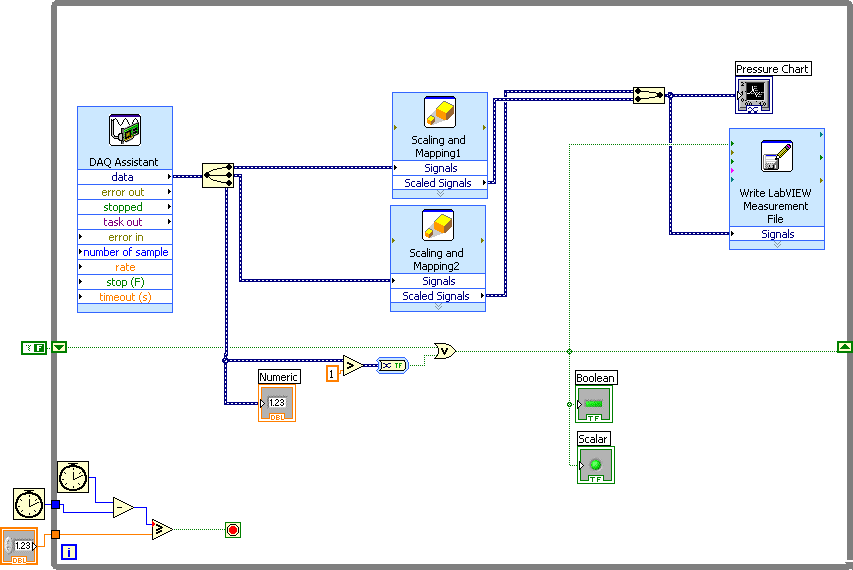Click the Write LabVIEW Measurement File icon
The width and height of the screenshot is (853, 570).
coord(776,157)
